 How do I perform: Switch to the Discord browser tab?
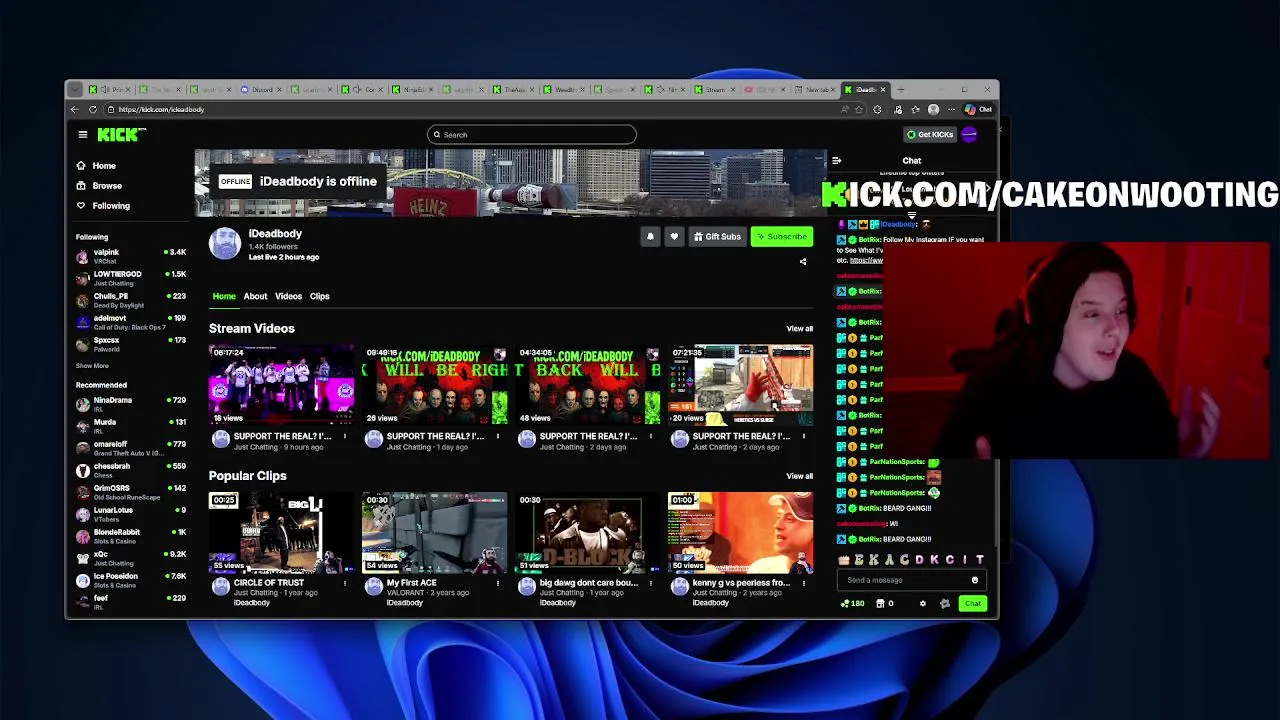pos(262,90)
